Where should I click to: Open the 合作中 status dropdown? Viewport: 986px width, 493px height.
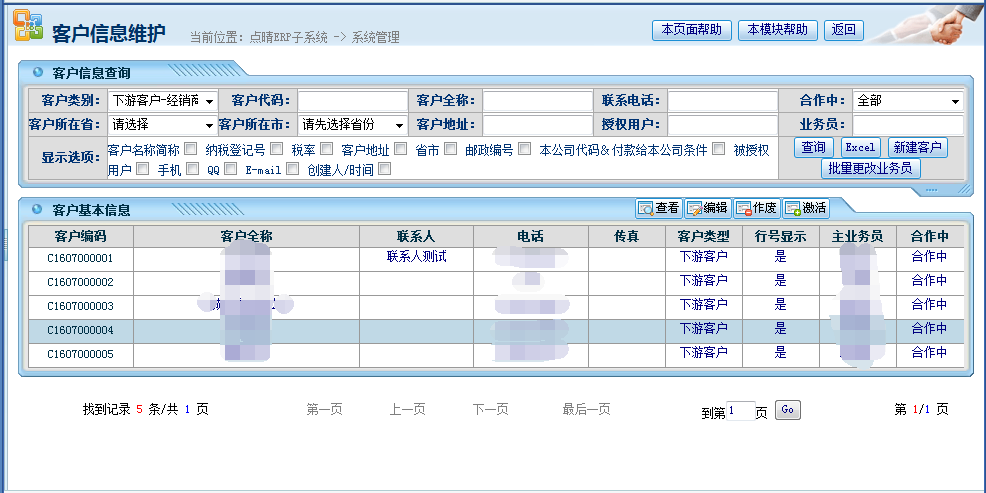tap(907, 101)
